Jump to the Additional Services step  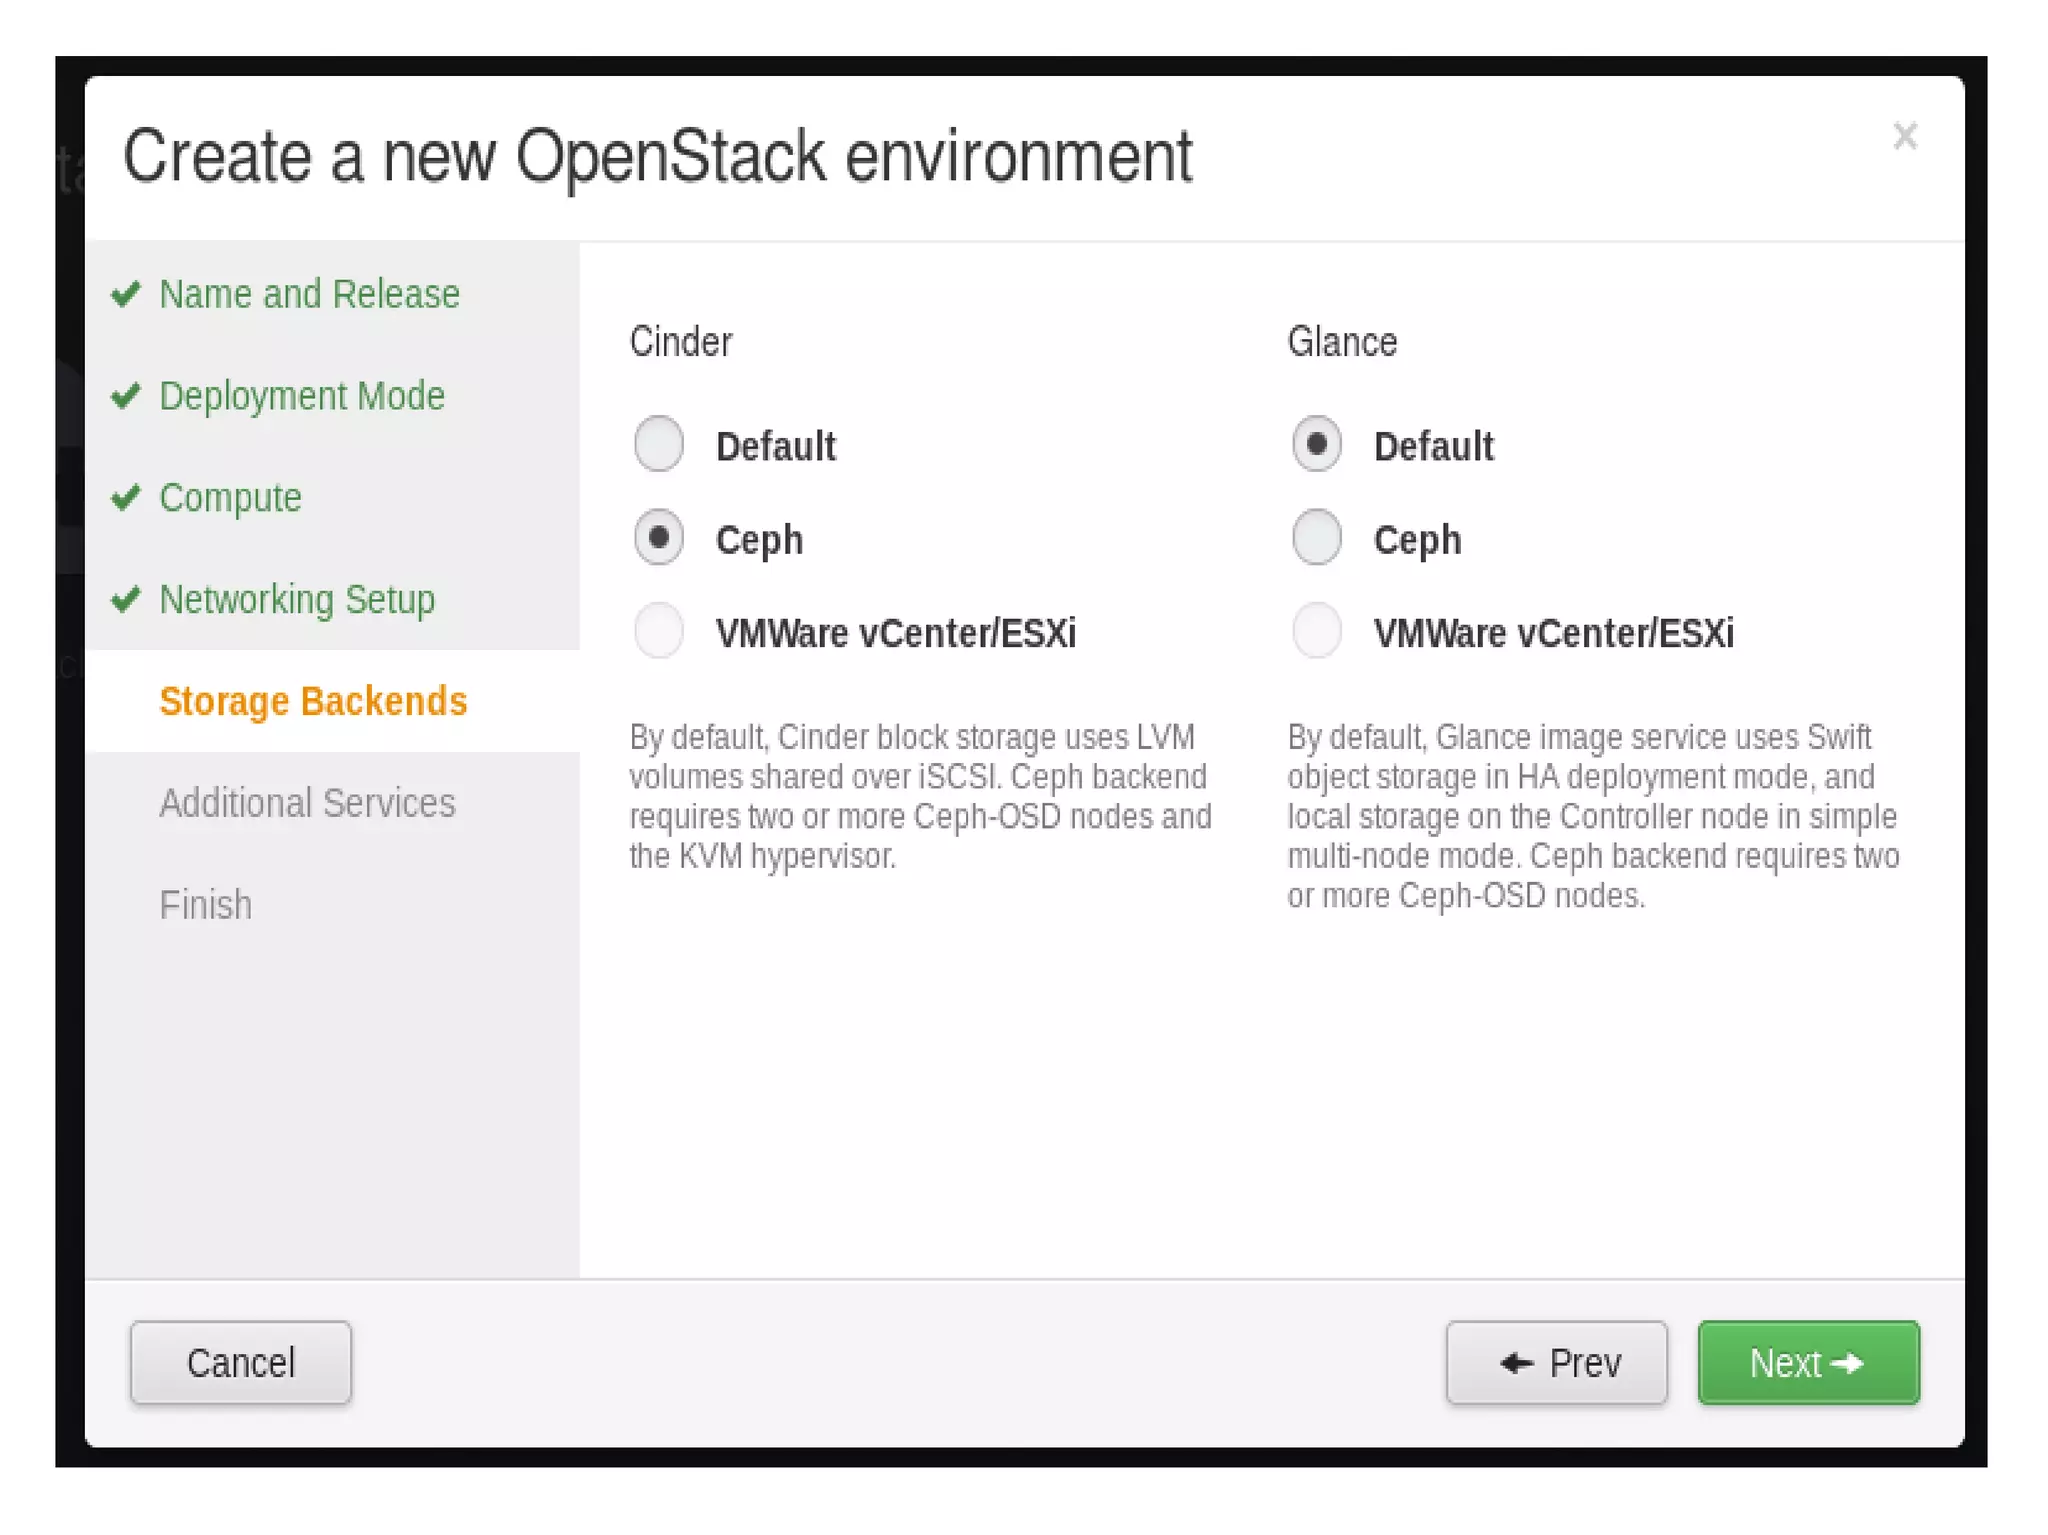coord(307,803)
